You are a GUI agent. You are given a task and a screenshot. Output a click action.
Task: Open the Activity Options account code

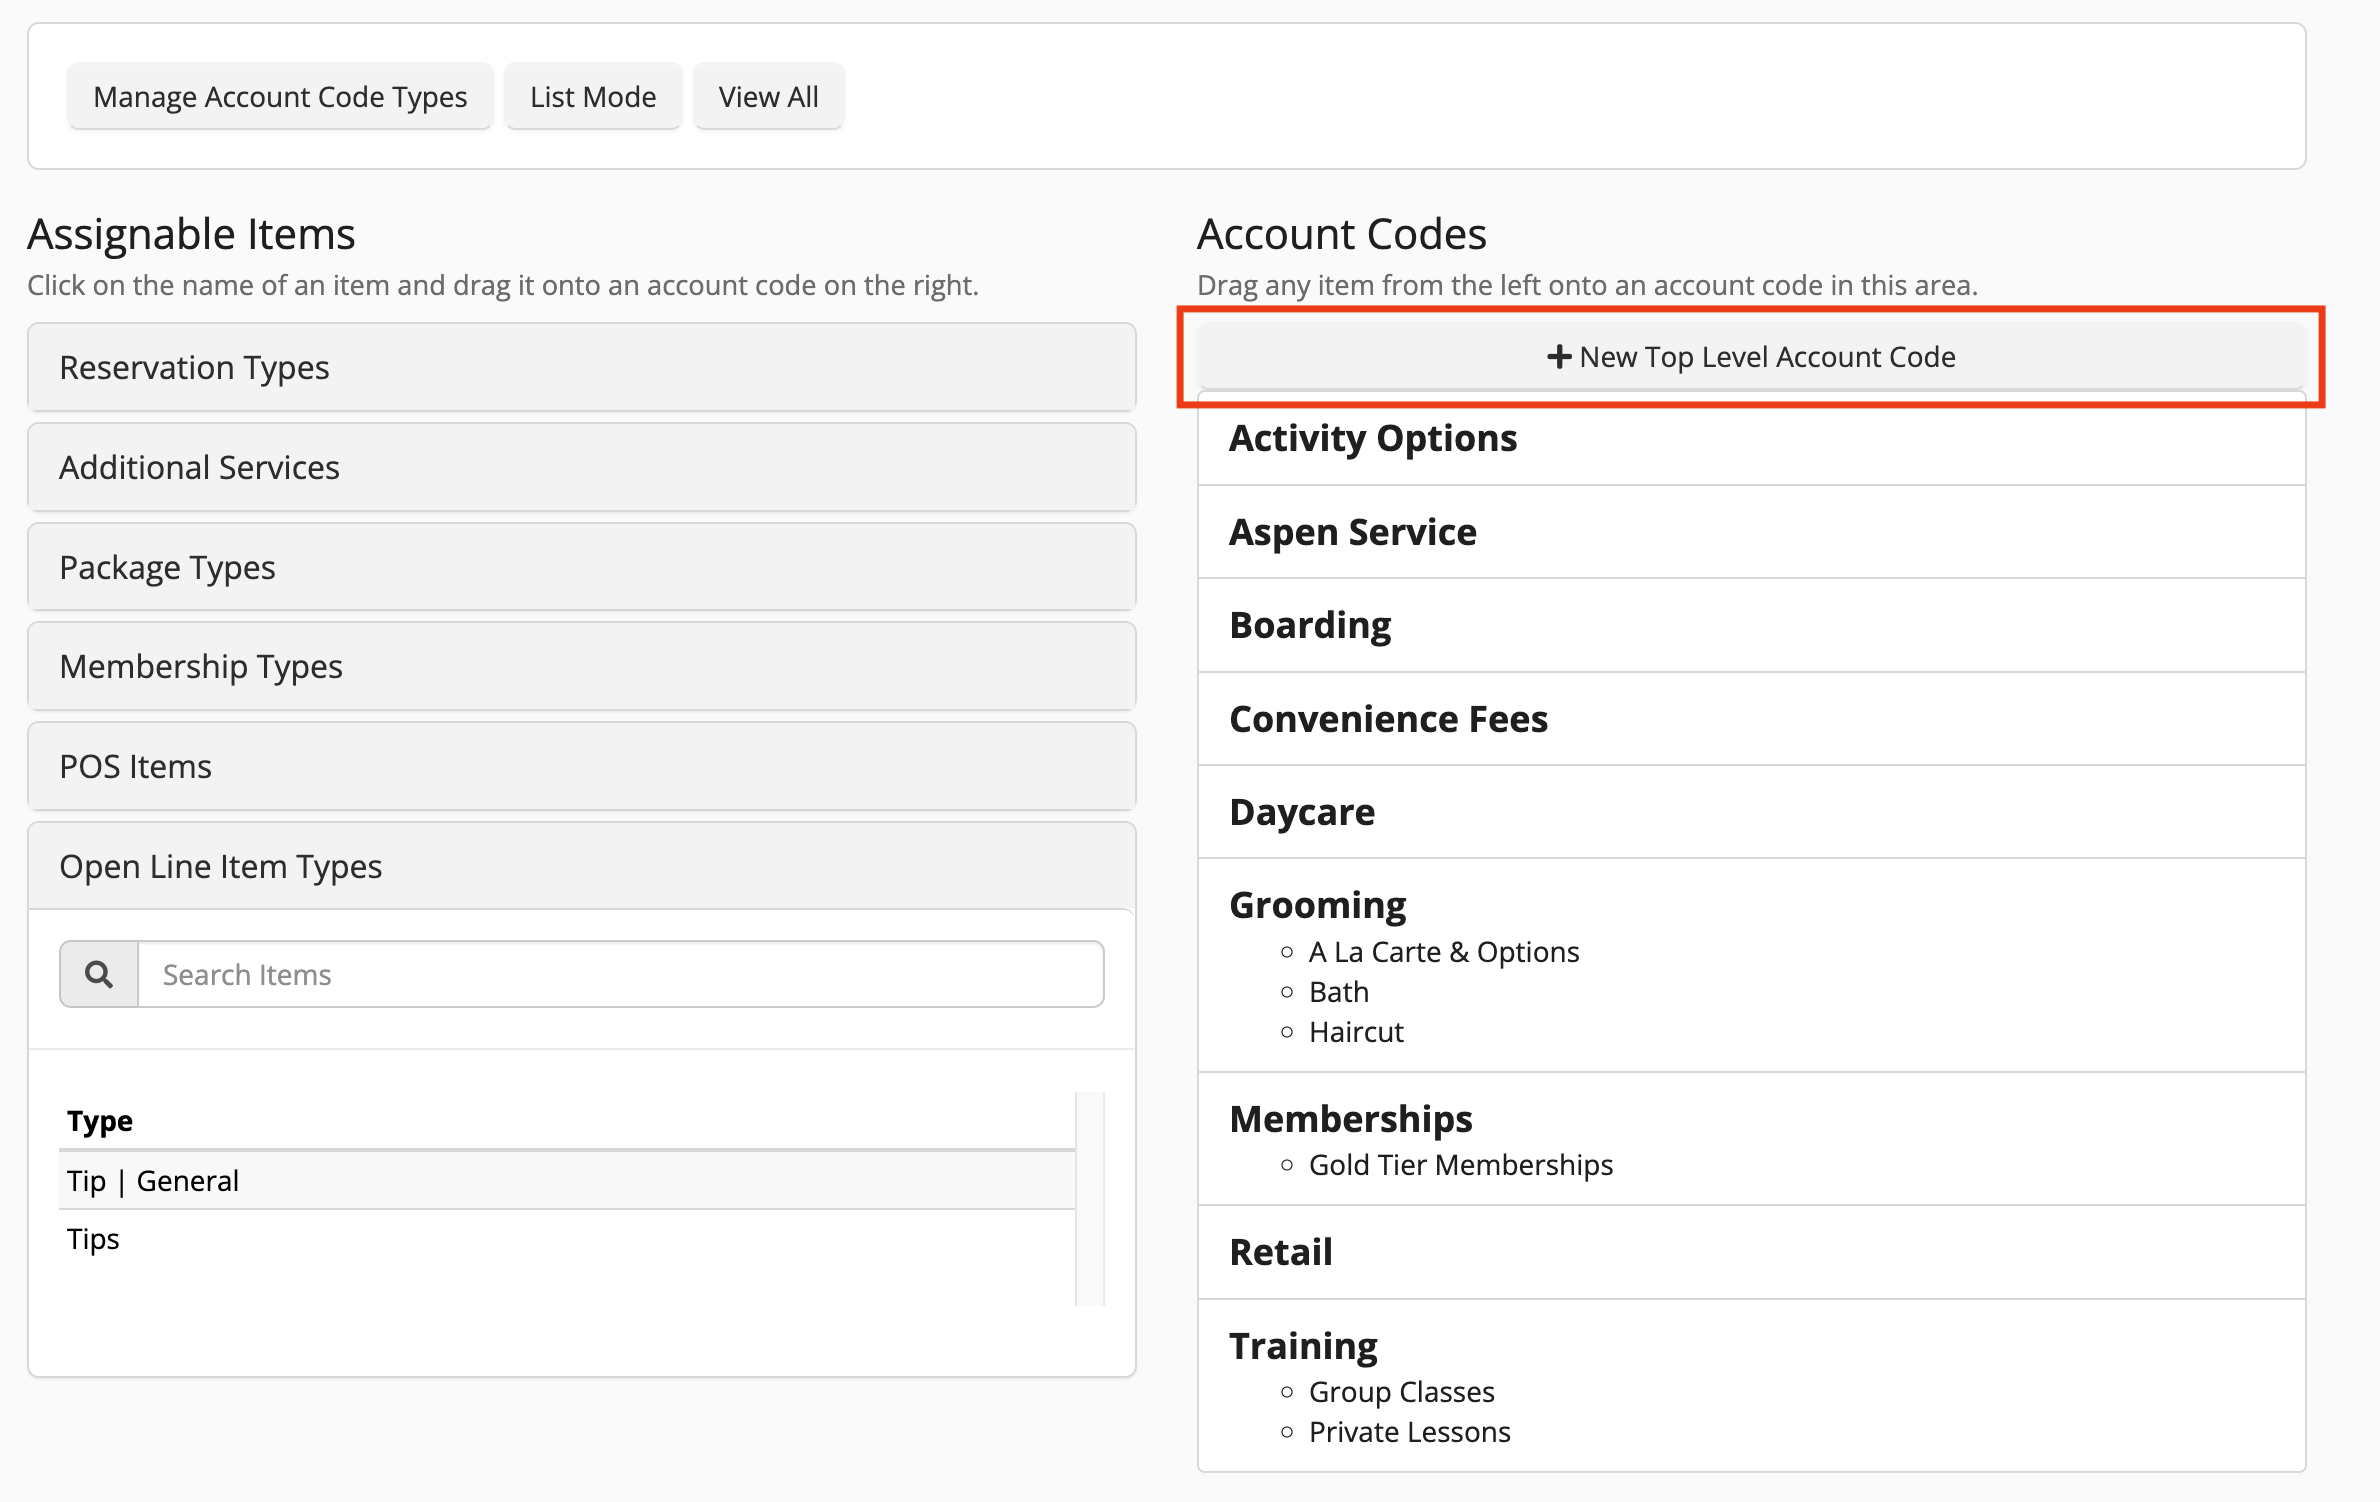click(x=1373, y=438)
